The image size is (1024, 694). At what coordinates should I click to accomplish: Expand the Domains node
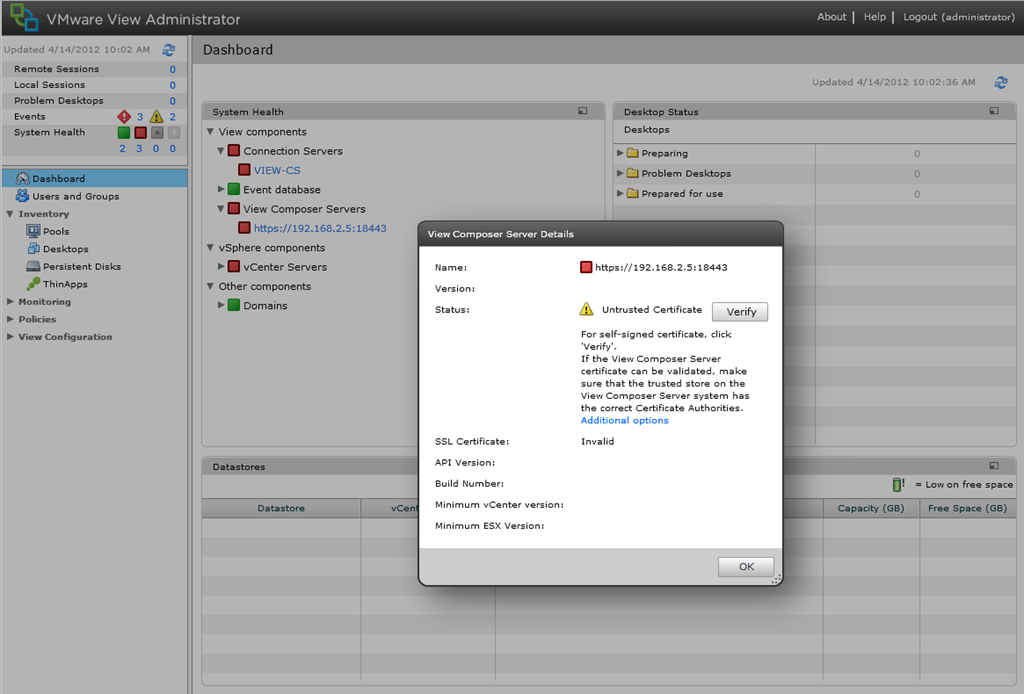tap(221, 305)
